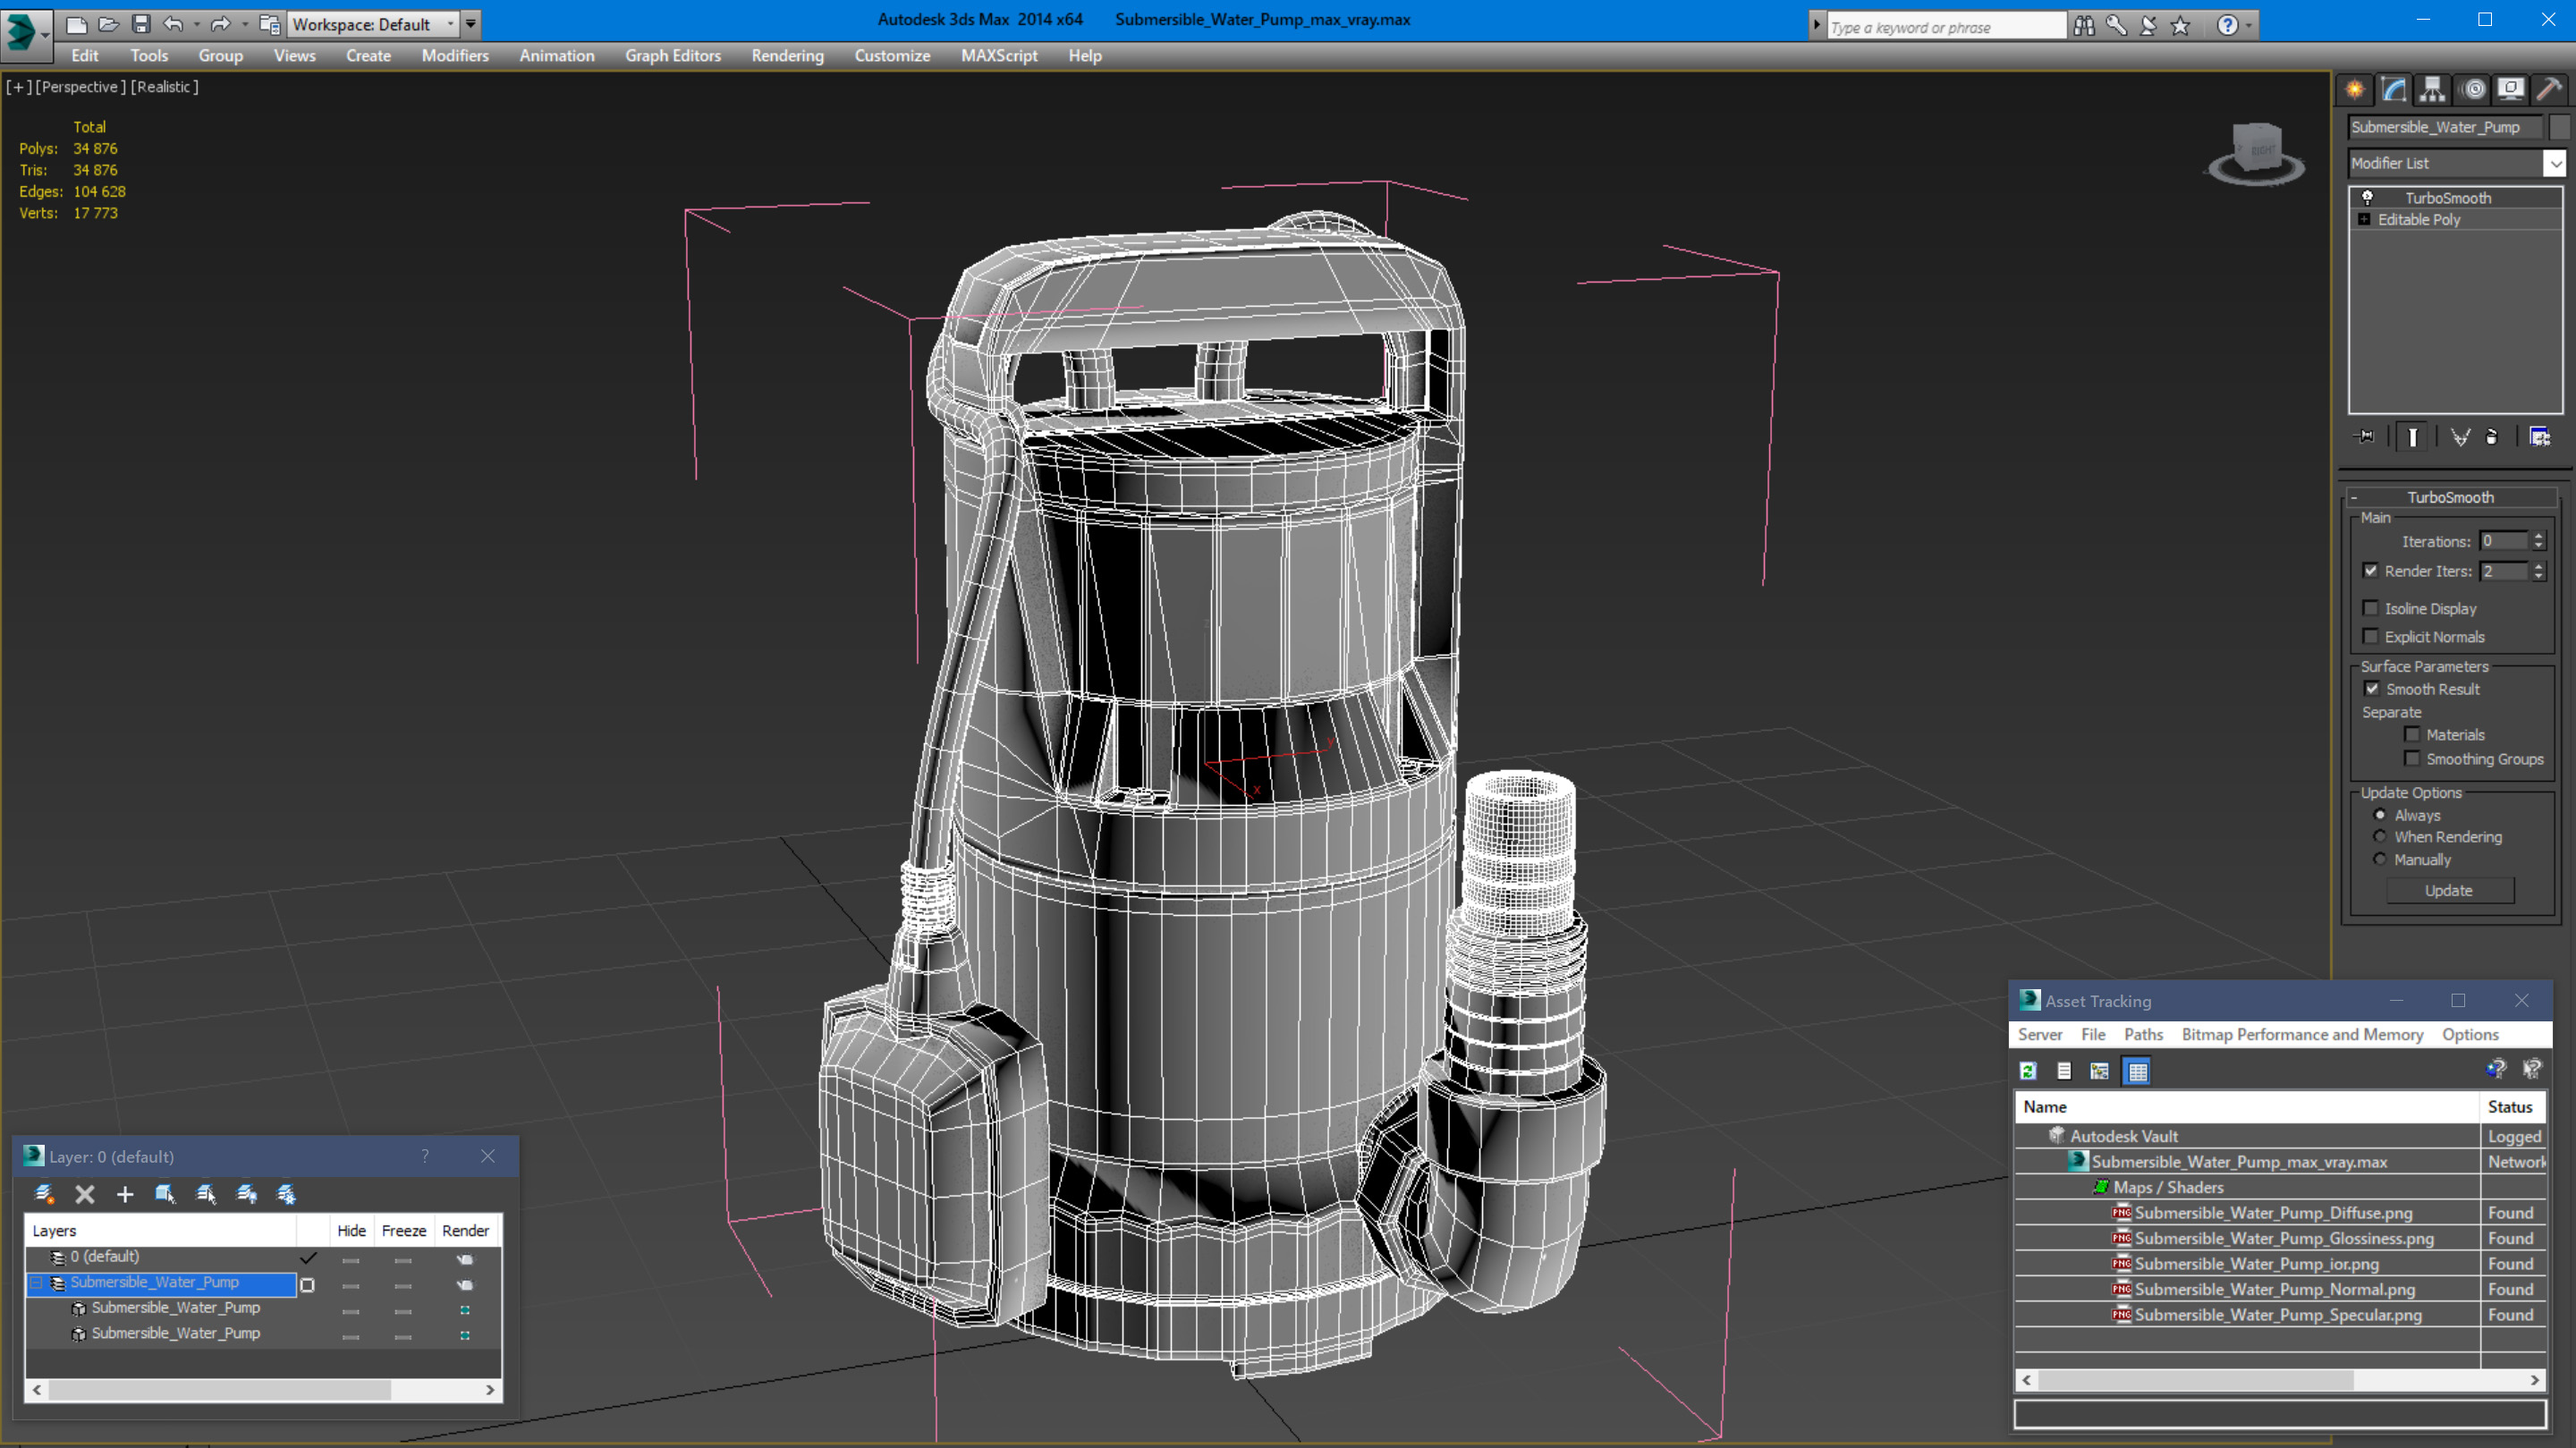Enable Isoline Display checkbox
This screenshot has width=2576, height=1448.
2370,608
